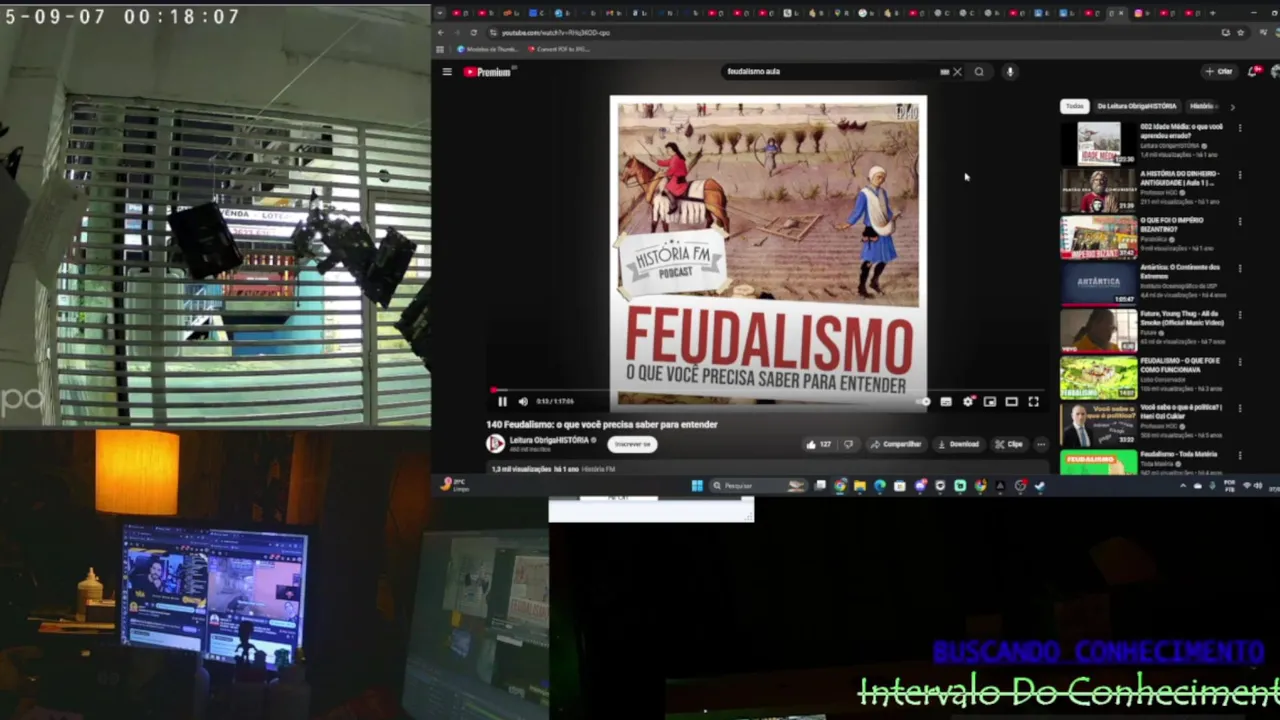The width and height of the screenshot is (1280, 720).
Task: Open Microsoft Edge from the taskbar
Action: coord(879,486)
